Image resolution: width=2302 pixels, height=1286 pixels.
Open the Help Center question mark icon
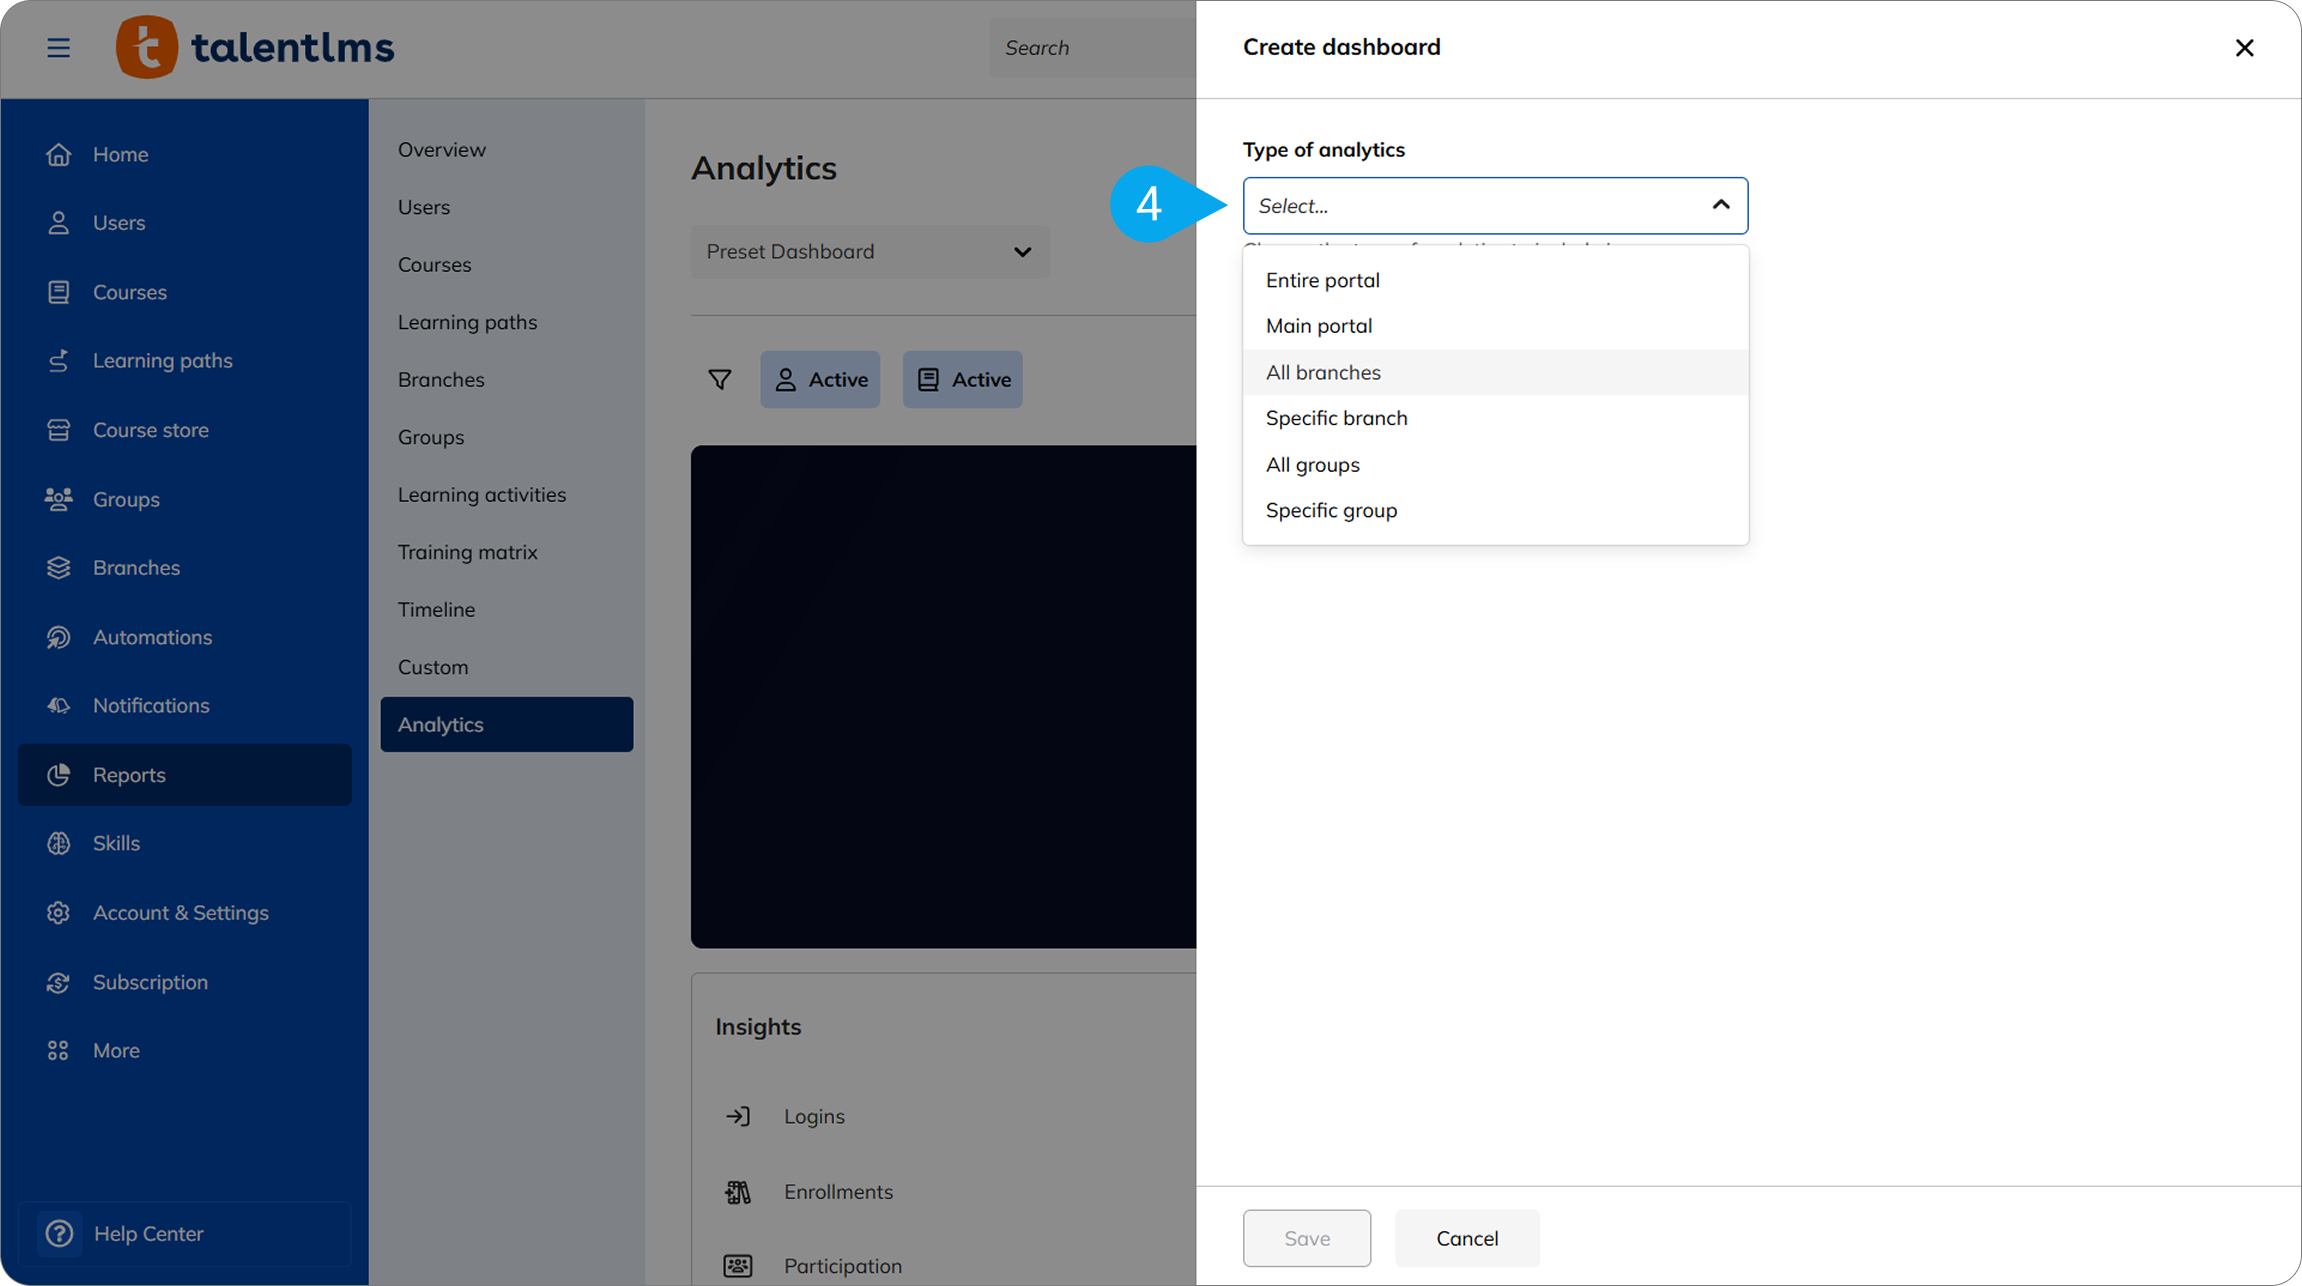59,1233
